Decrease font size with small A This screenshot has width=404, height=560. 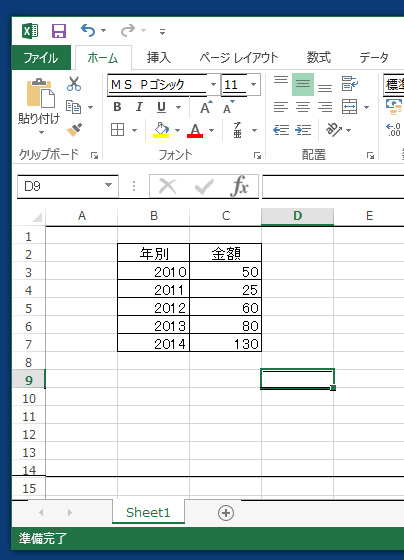point(229,107)
